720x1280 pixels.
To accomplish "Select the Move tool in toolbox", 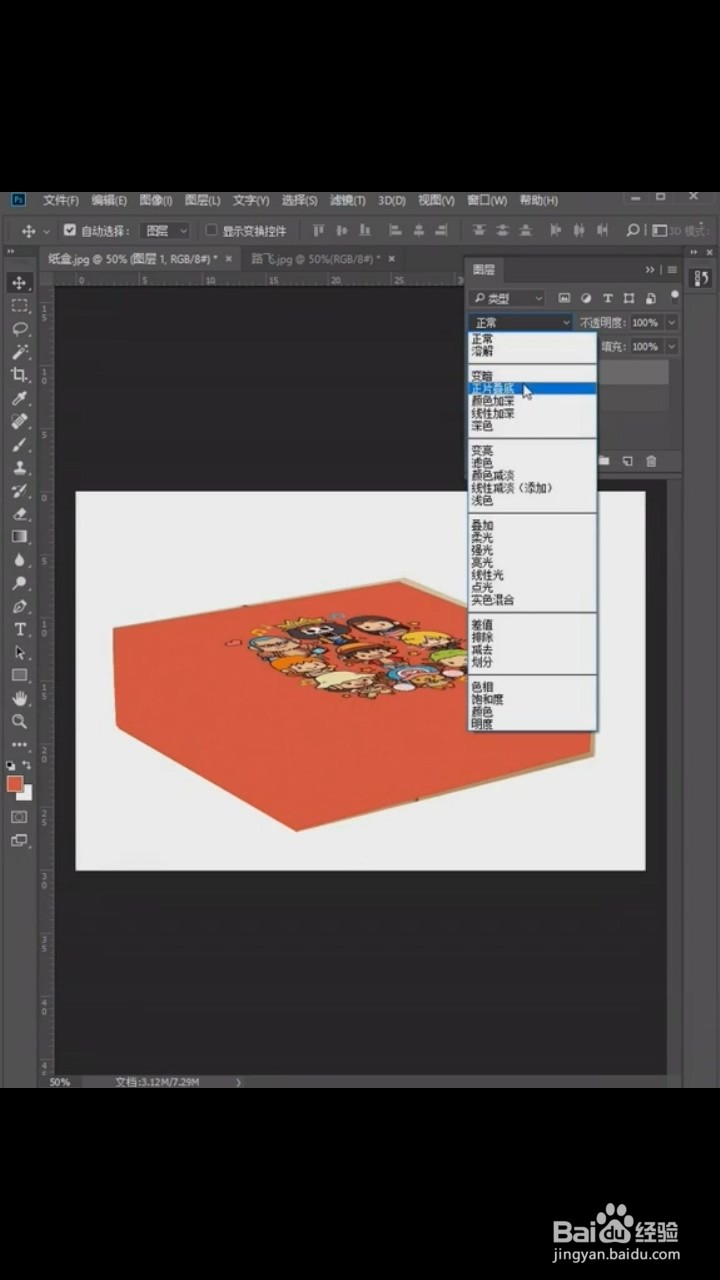I will click(x=19, y=283).
